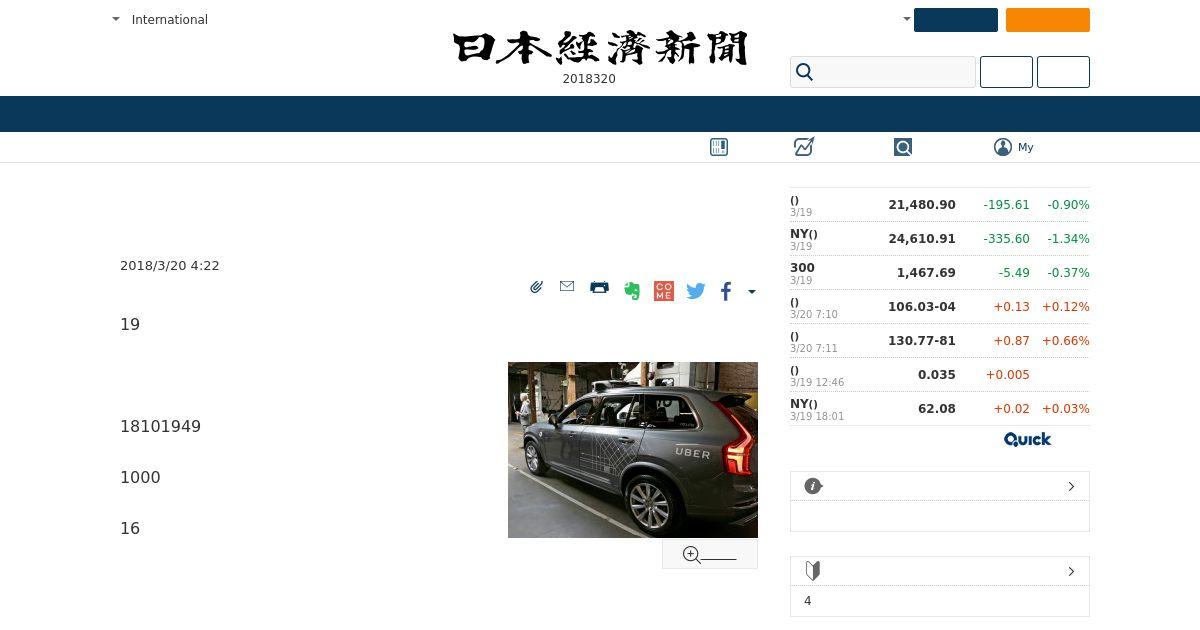Viewport: 1200px width, 630px height.
Task: Click the 130.77-81 exchange rate
Action: click(x=922, y=340)
